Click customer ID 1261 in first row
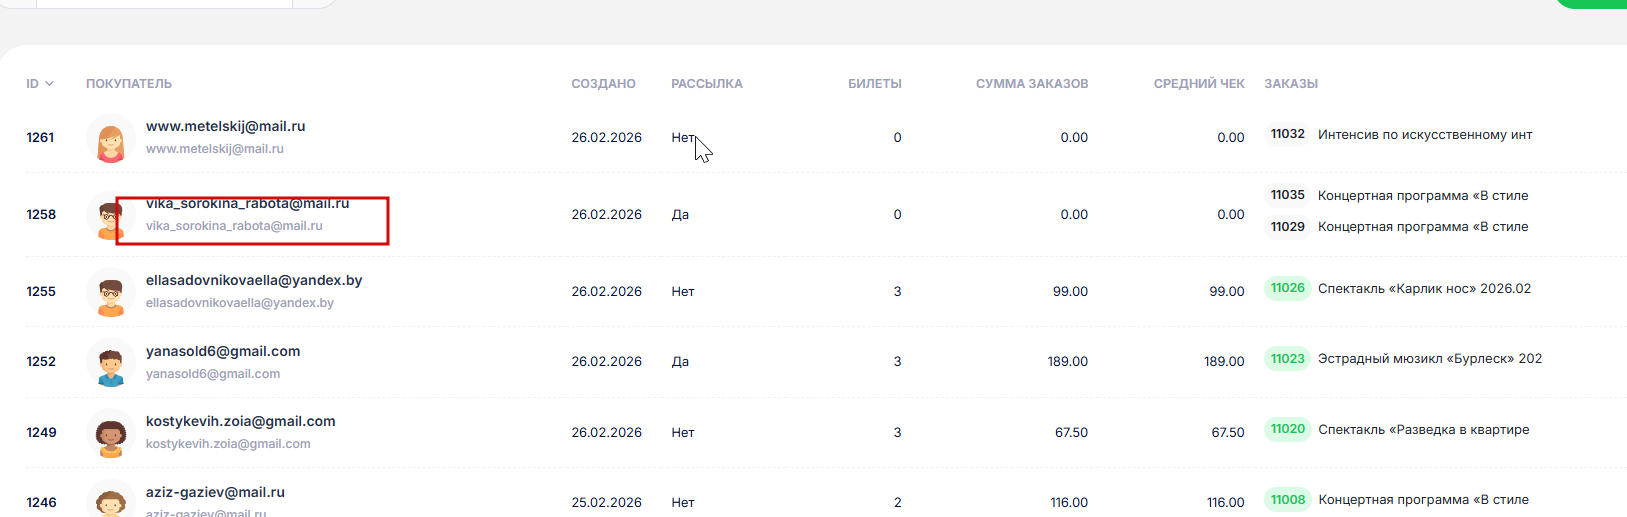Viewport: 1627px width, 517px height. (x=40, y=138)
